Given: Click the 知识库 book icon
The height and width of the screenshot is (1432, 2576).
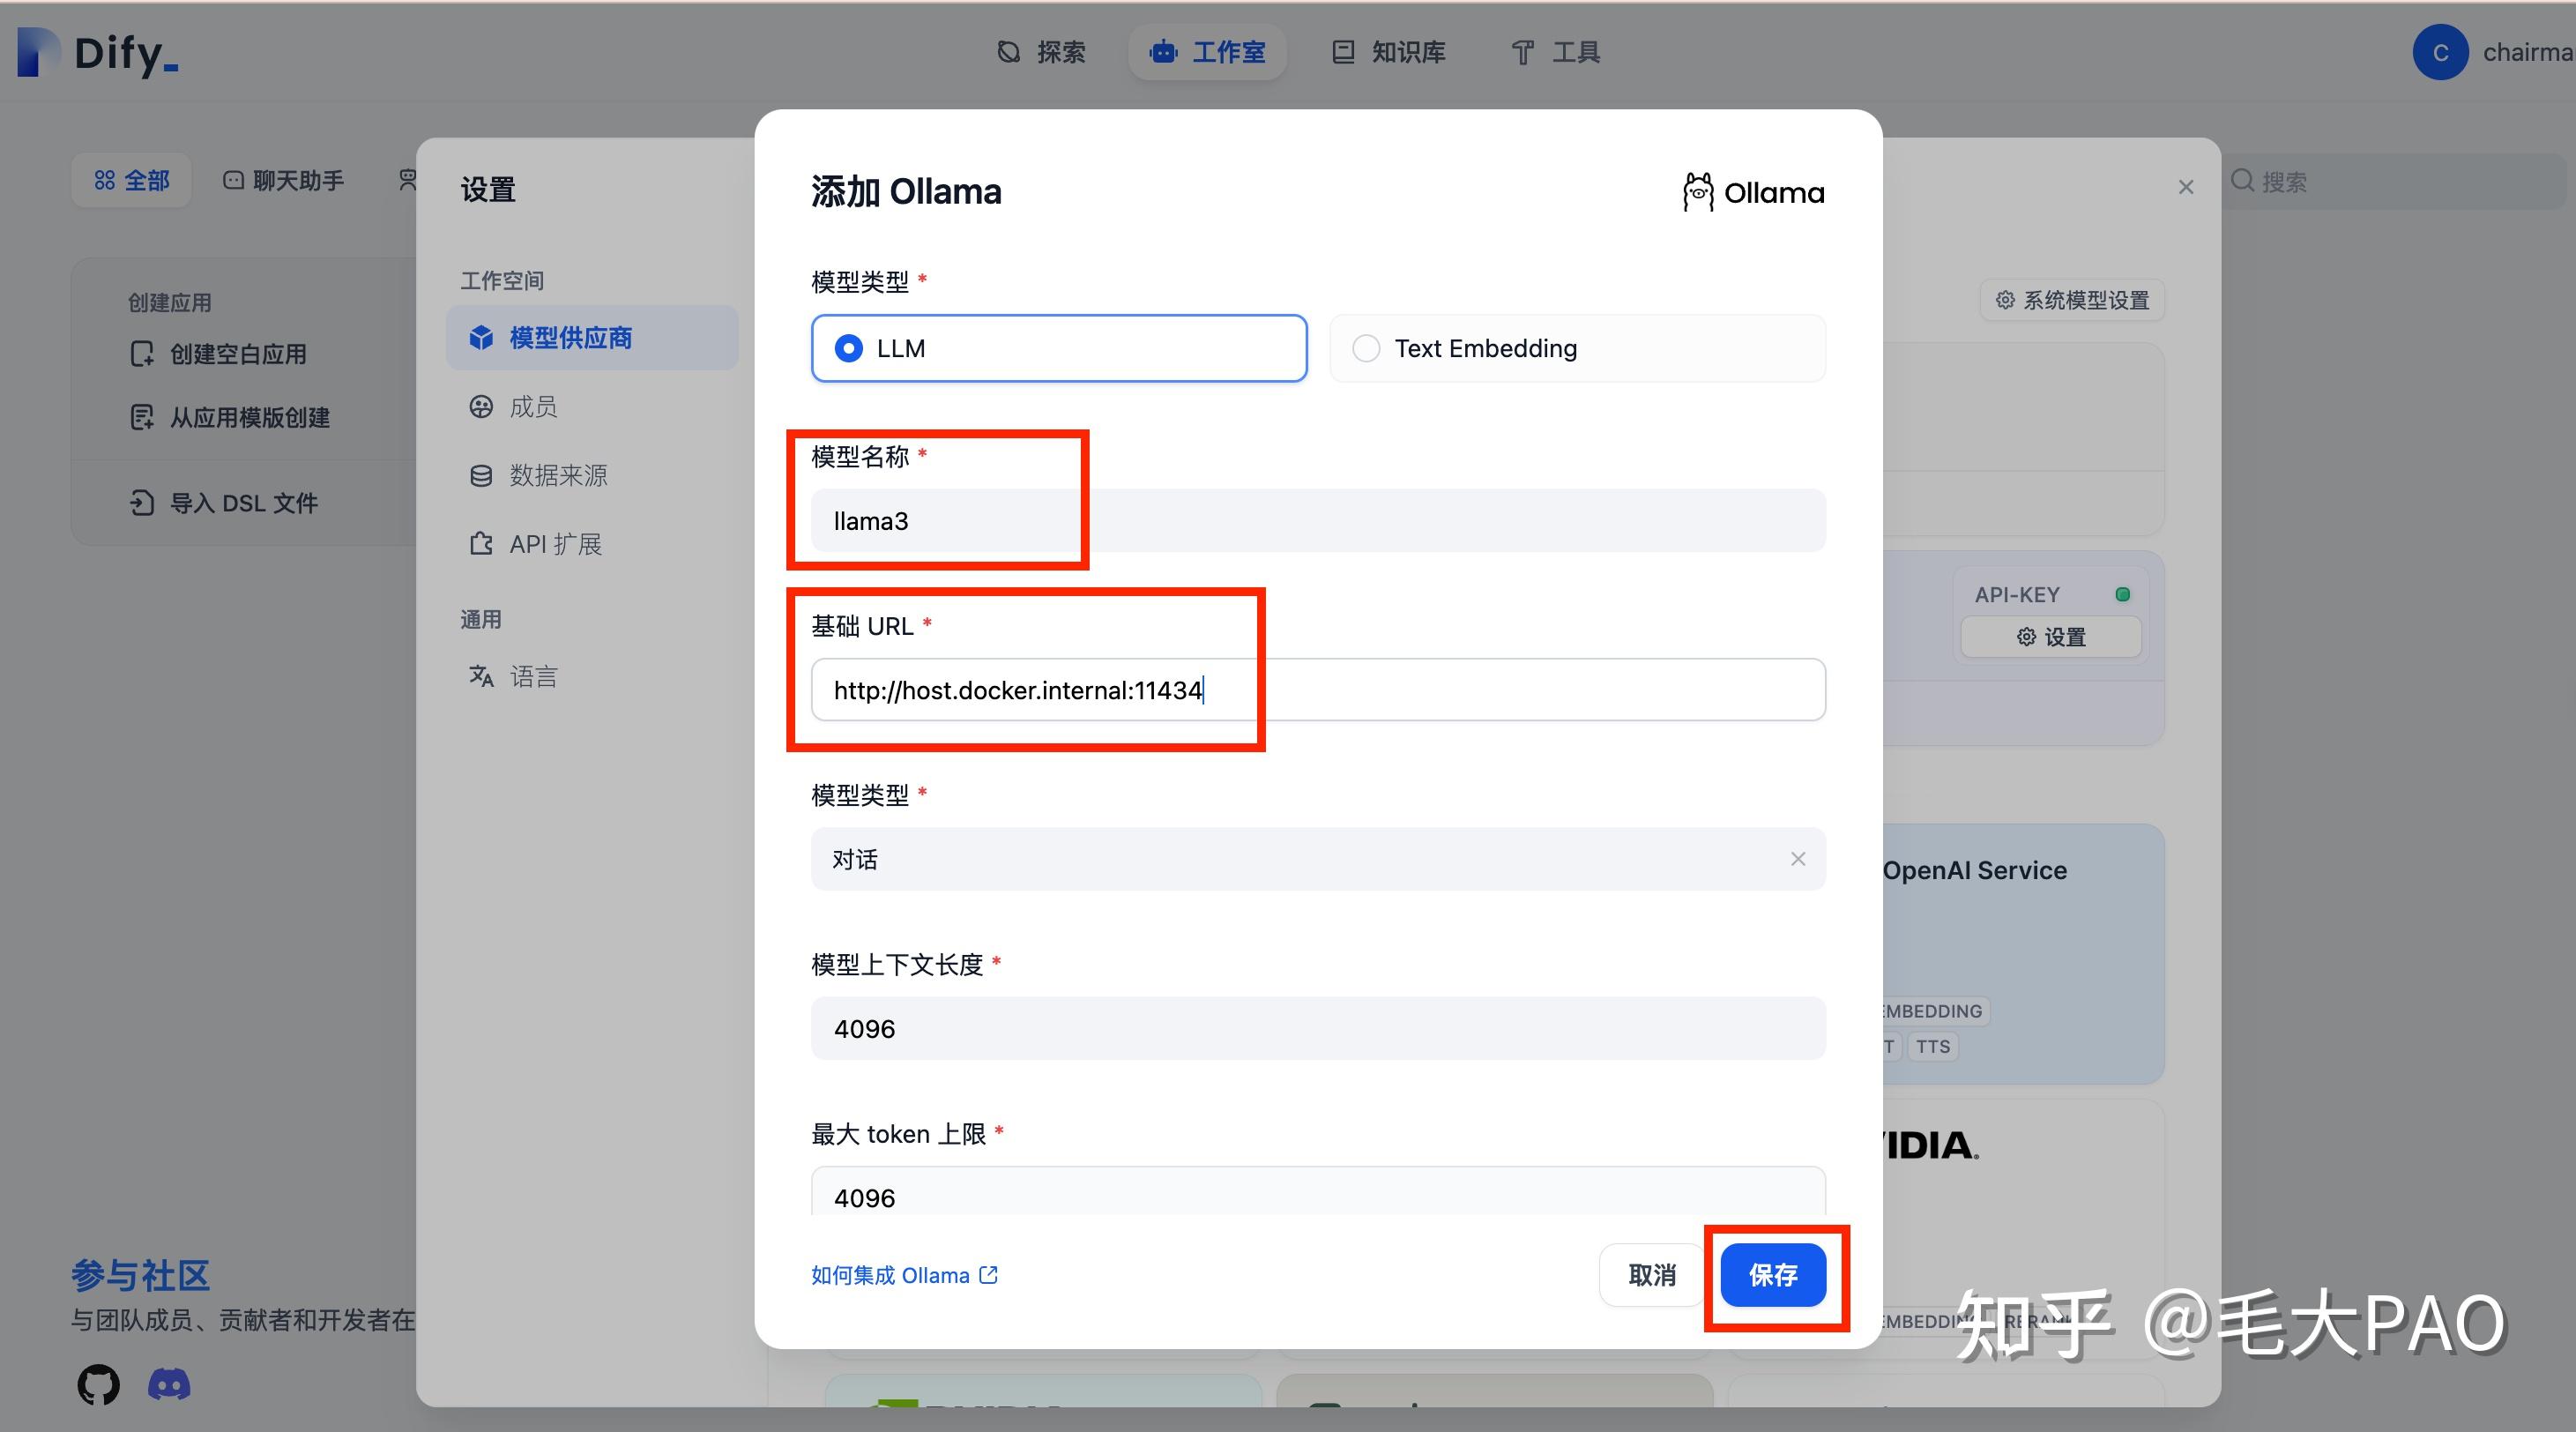Looking at the screenshot, I should click(x=1343, y=52).
